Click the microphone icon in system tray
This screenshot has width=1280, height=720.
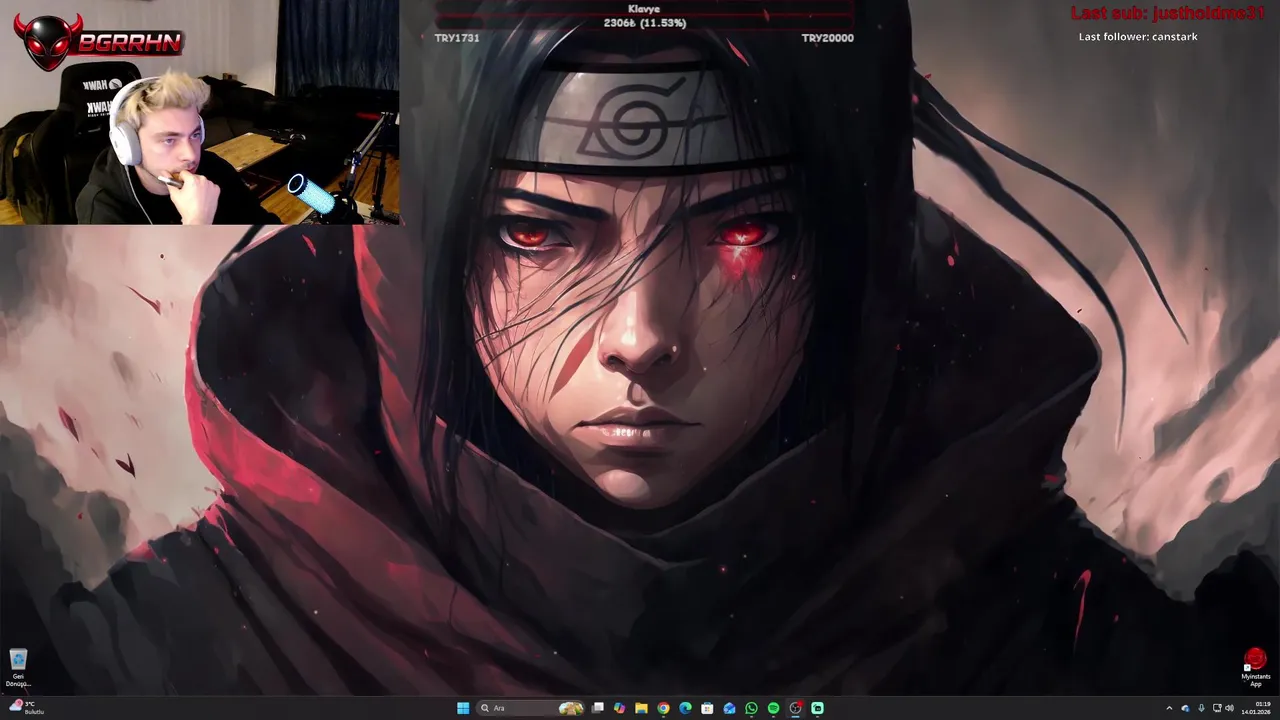coord(1201,708)
